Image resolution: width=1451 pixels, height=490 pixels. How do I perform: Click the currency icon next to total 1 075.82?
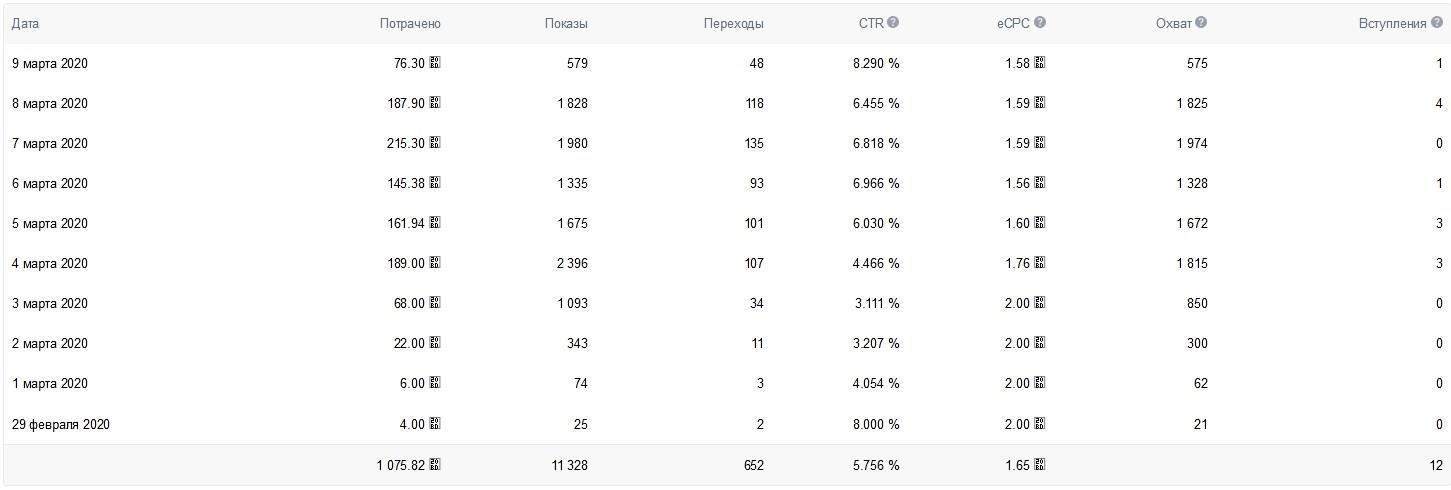435,464
